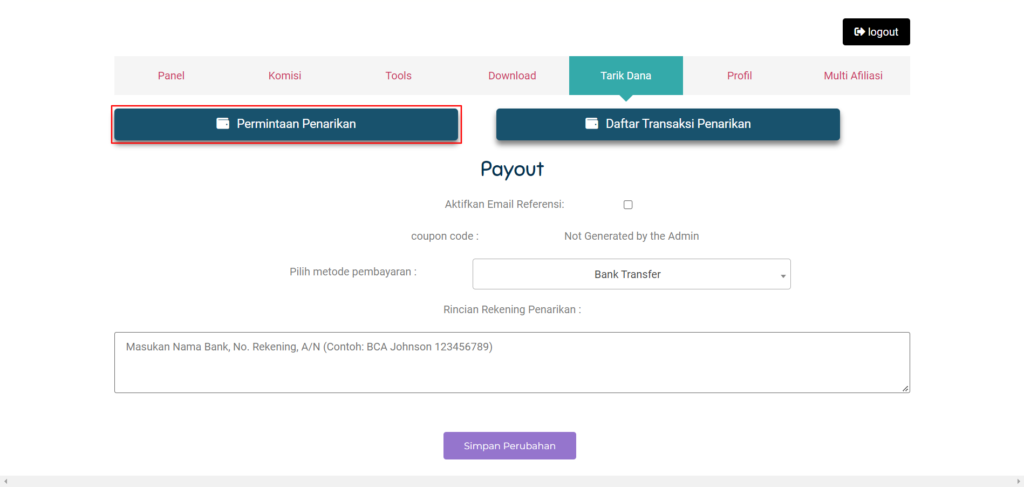Click the wallet icon on Permintaan Penarikan
The image size is (1024, 487).
coord(223,124)
